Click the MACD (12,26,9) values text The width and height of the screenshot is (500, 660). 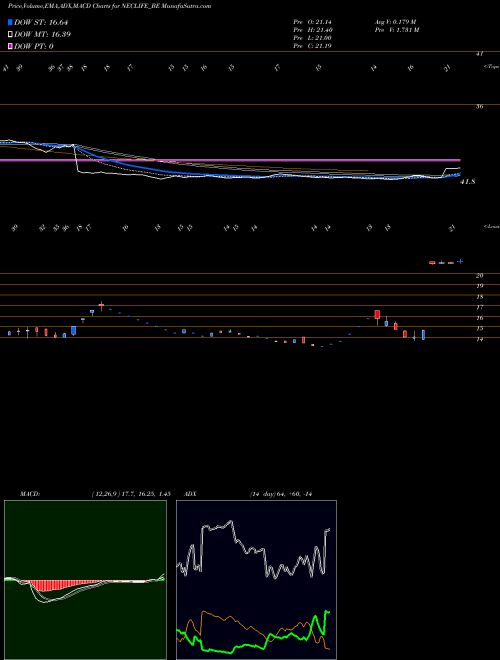click(131, 494)
